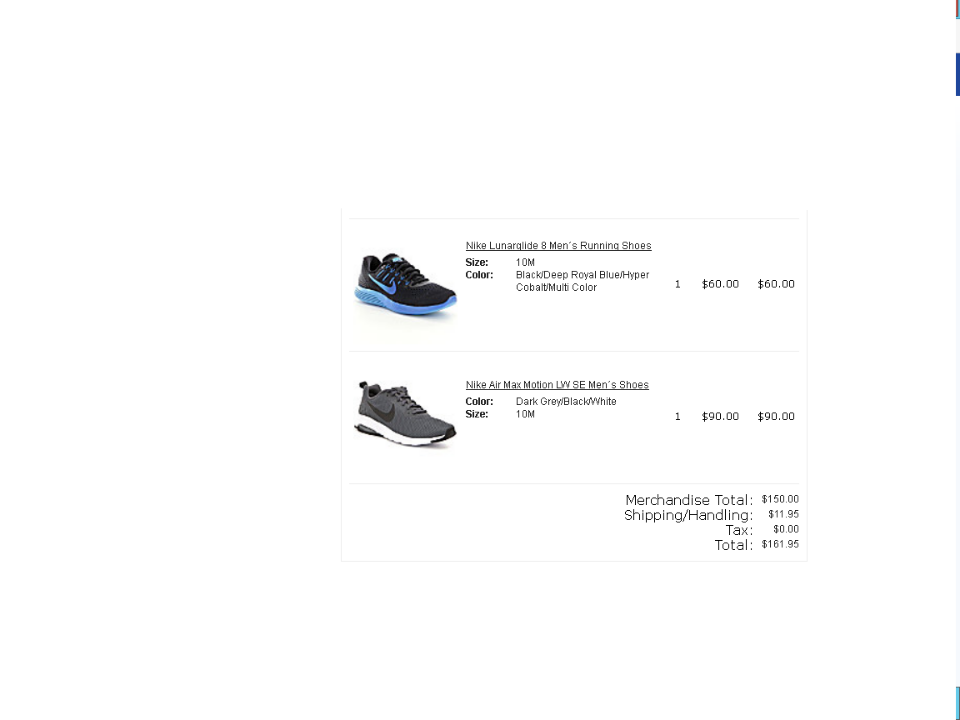Click the Air Max line total at row end
The height and width of the screenshot is (720, 960).
776,416
